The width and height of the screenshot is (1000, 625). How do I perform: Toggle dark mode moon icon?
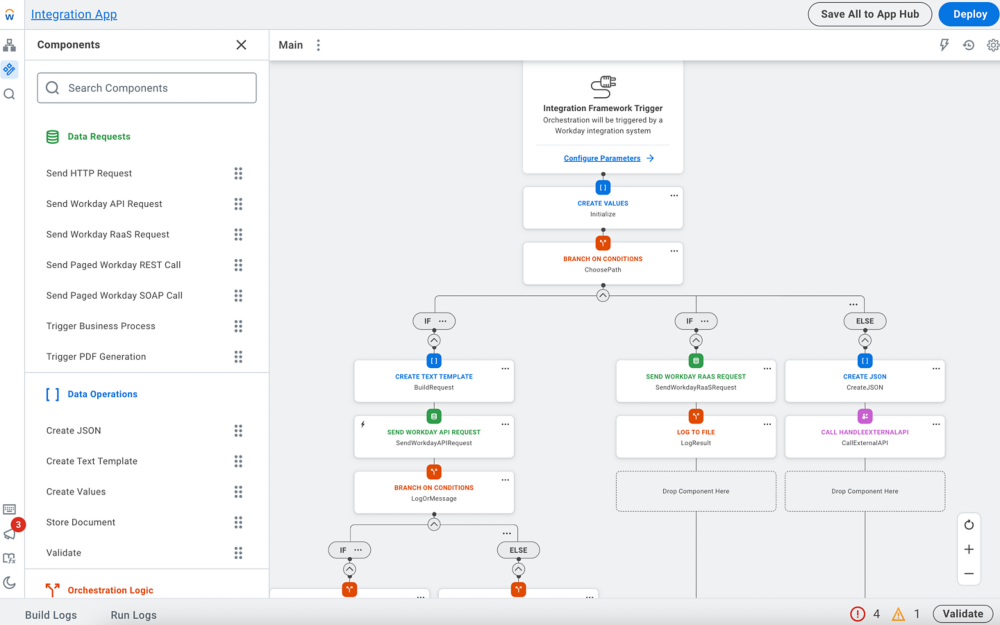coord(10,582)
